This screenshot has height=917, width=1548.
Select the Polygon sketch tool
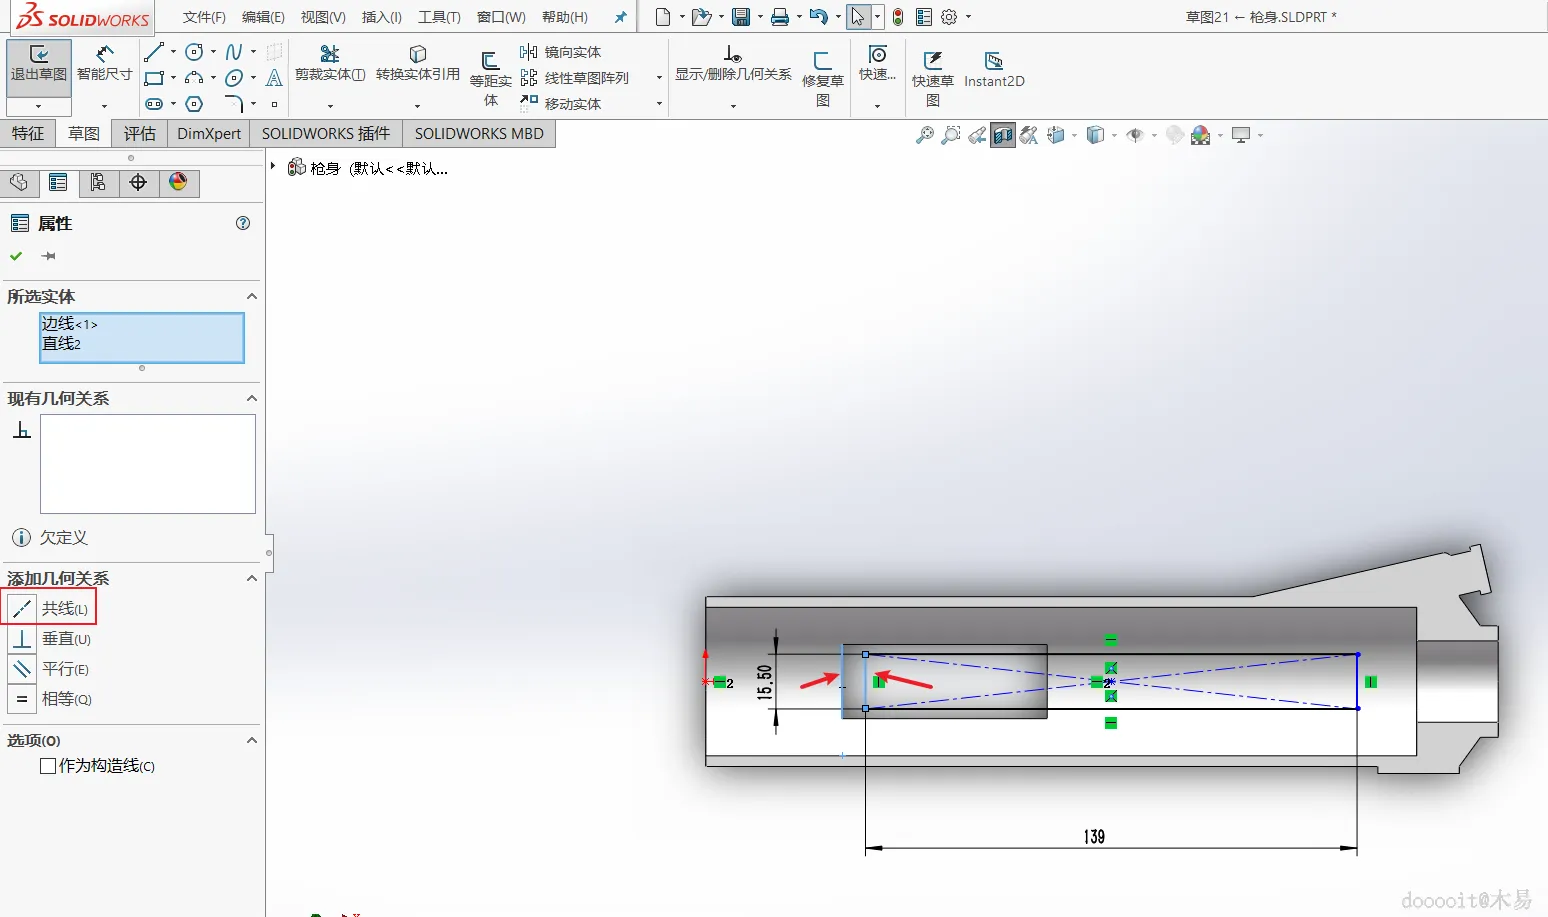[194, 104]
